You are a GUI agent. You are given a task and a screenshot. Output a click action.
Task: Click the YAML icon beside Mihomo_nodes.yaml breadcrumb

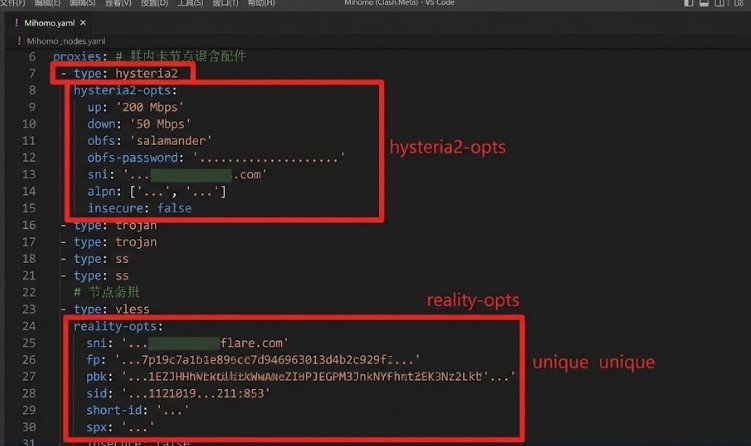(19, 41)
